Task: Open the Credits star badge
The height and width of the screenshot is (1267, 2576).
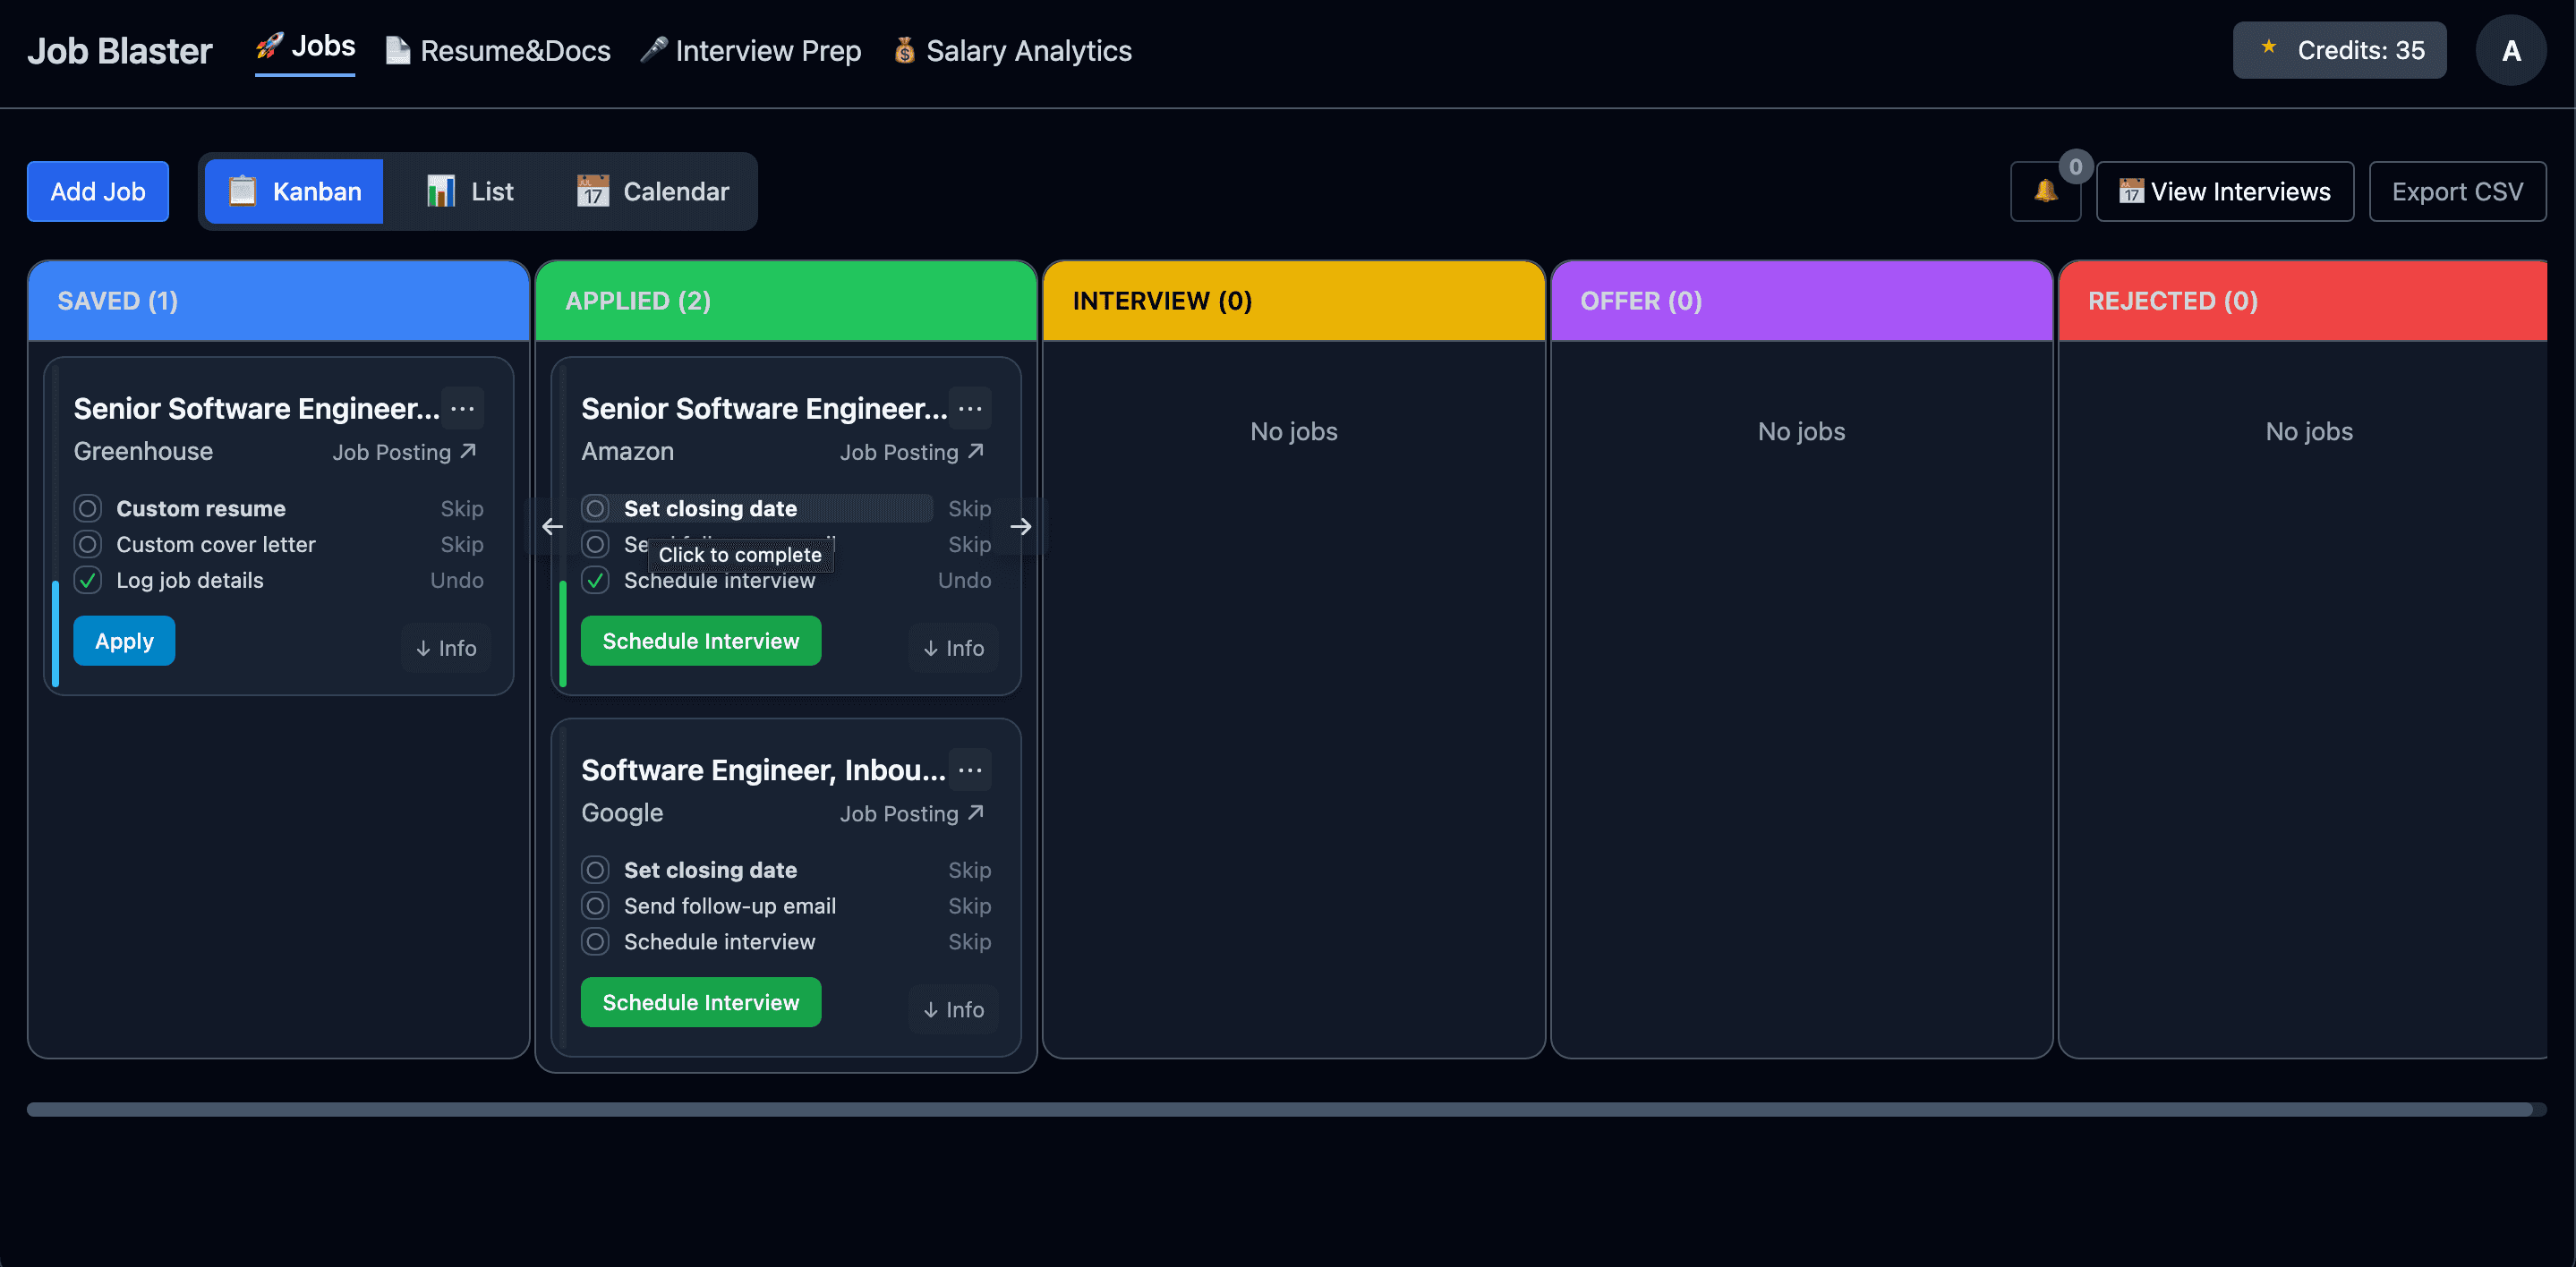Action: [2339, 50]
